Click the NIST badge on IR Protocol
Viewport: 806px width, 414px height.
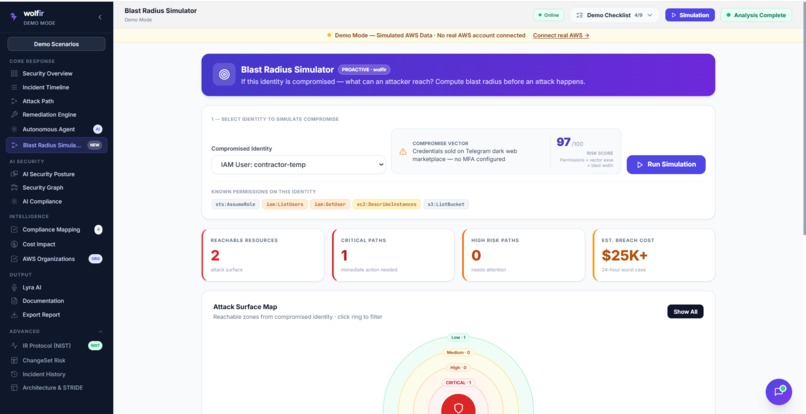pyautogui.click(x=95, y=346)
